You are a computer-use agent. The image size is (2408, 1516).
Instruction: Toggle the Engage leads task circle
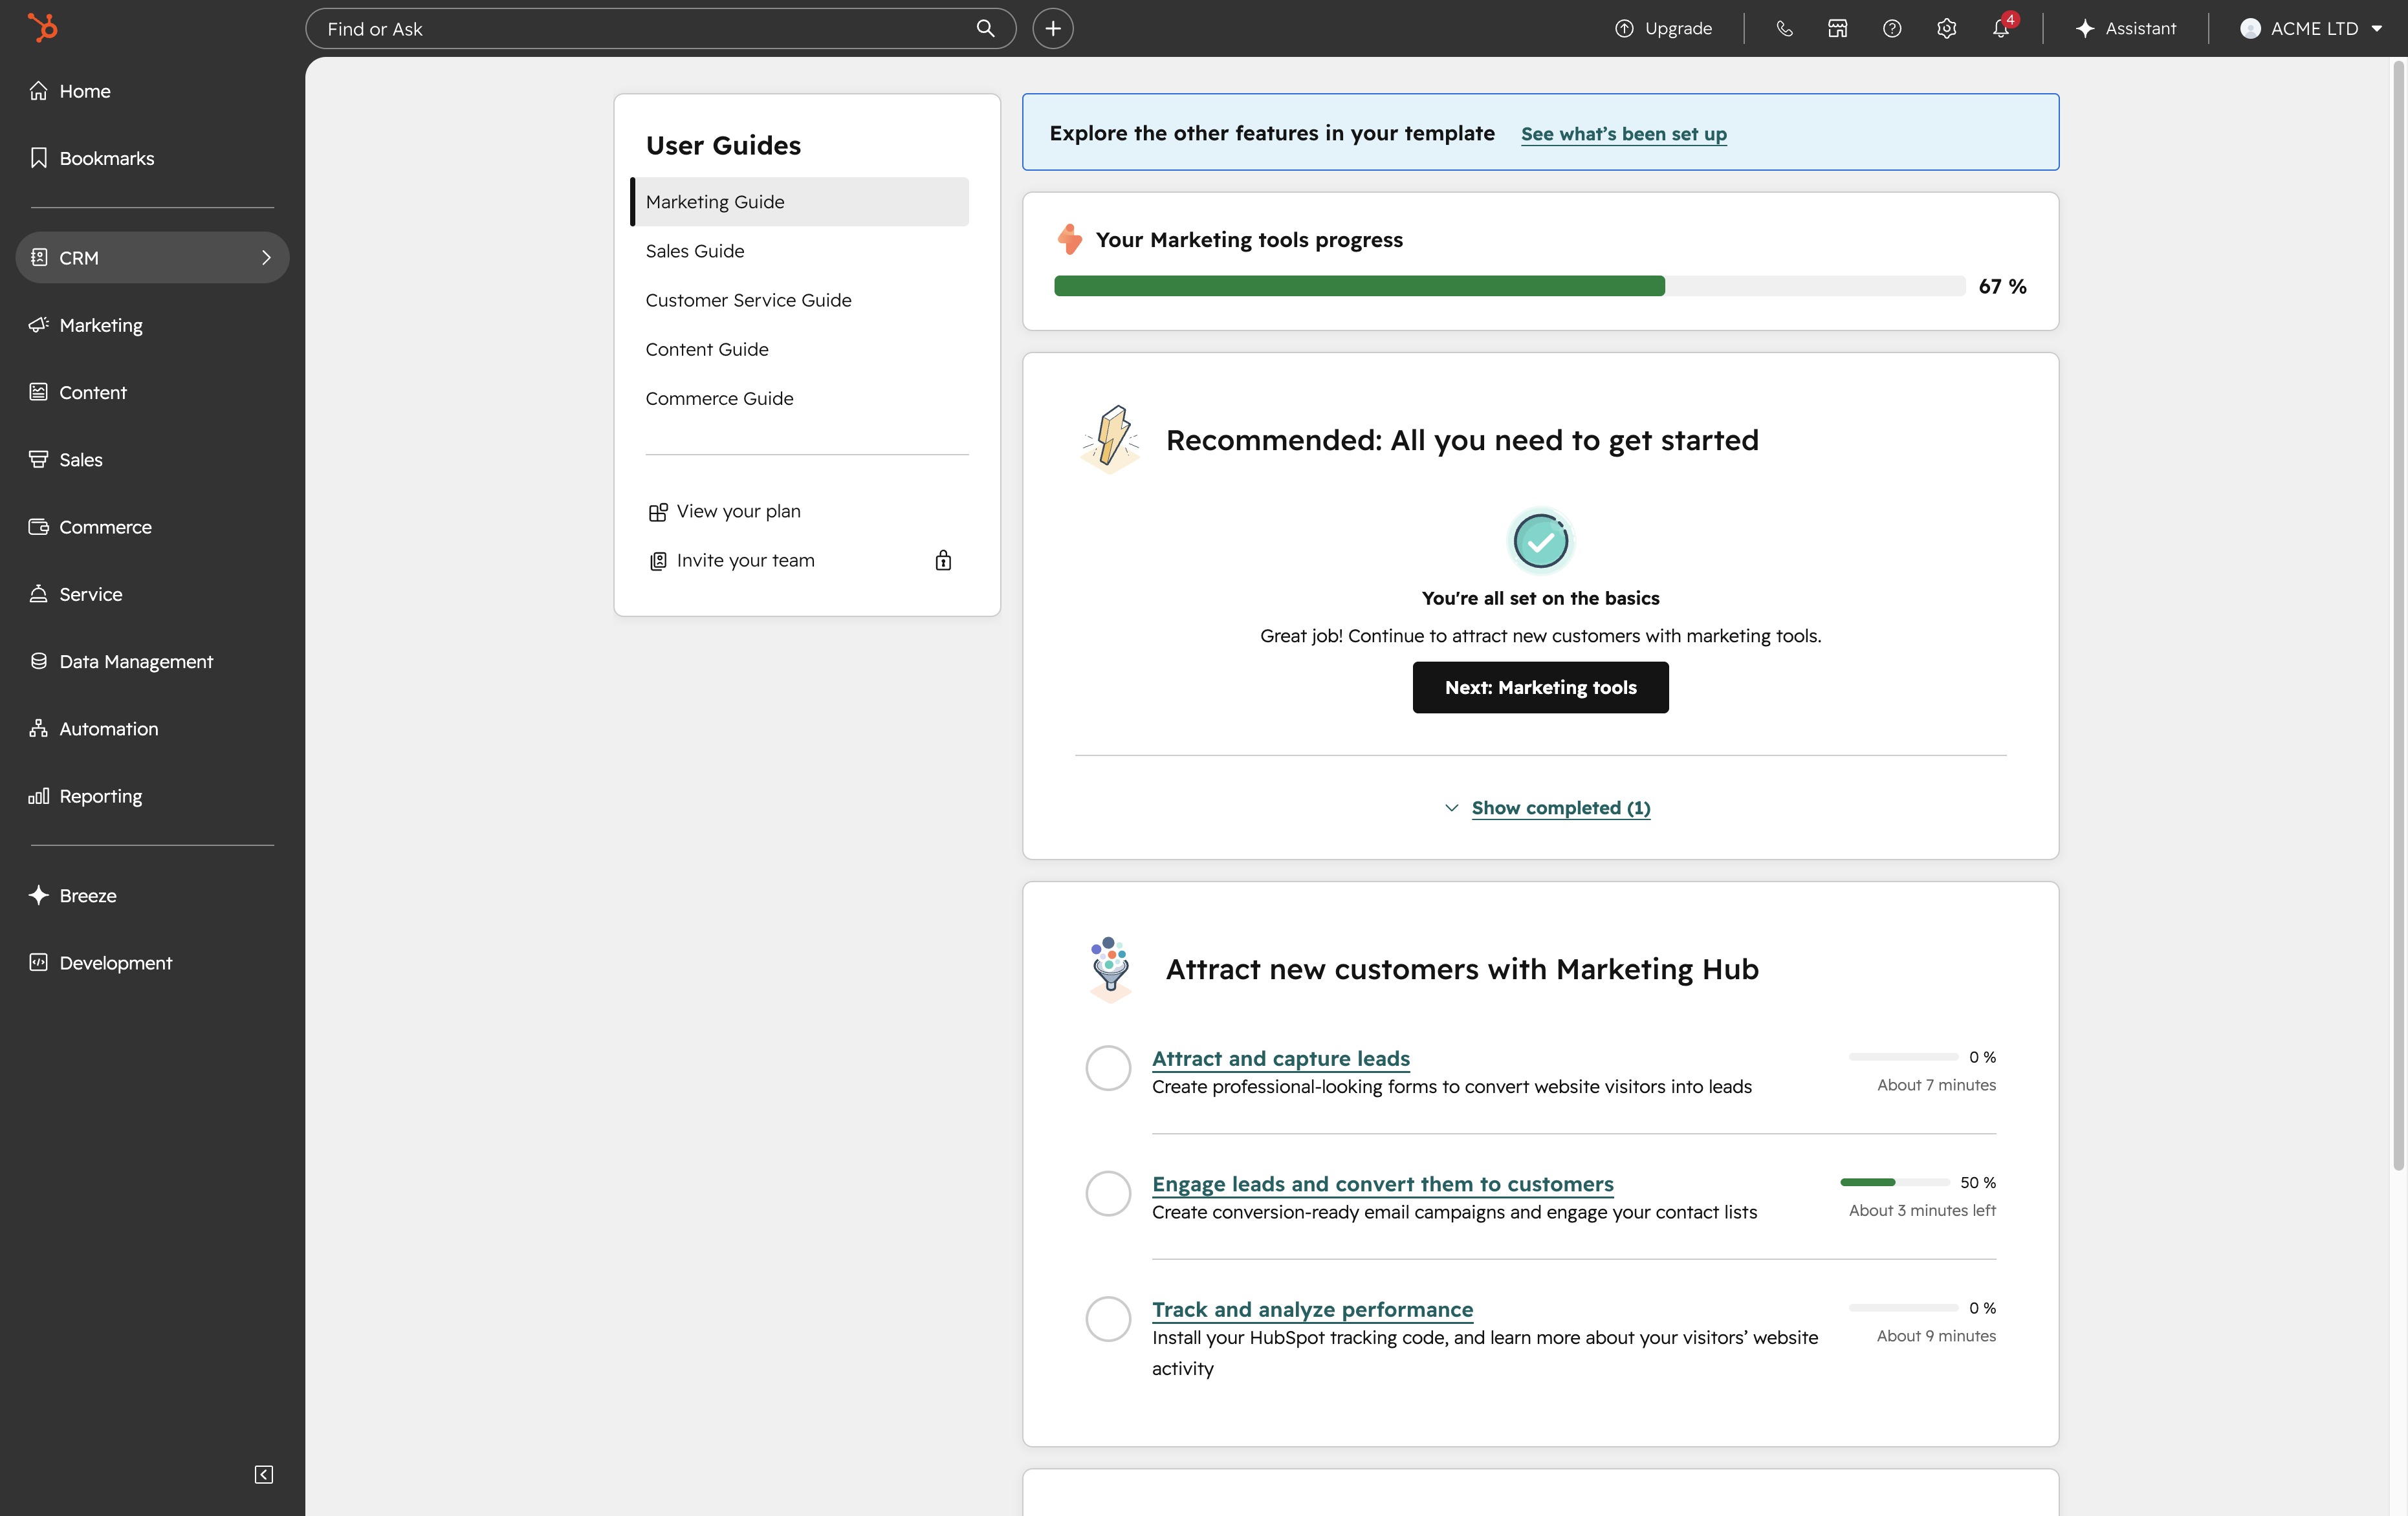click(x=1108, y=1193)
